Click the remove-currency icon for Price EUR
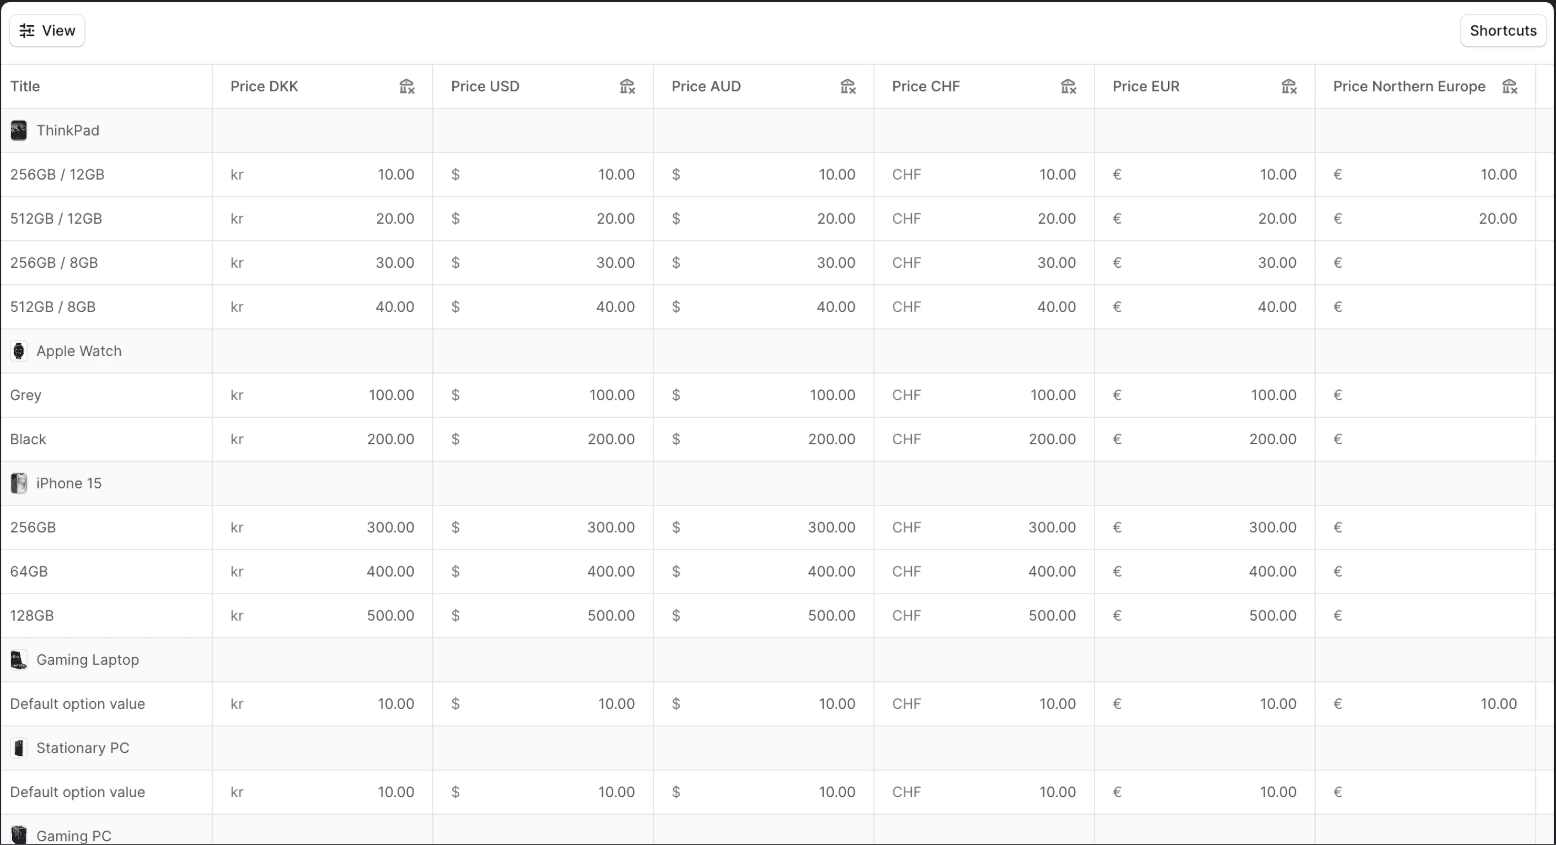 (1290, 87)
